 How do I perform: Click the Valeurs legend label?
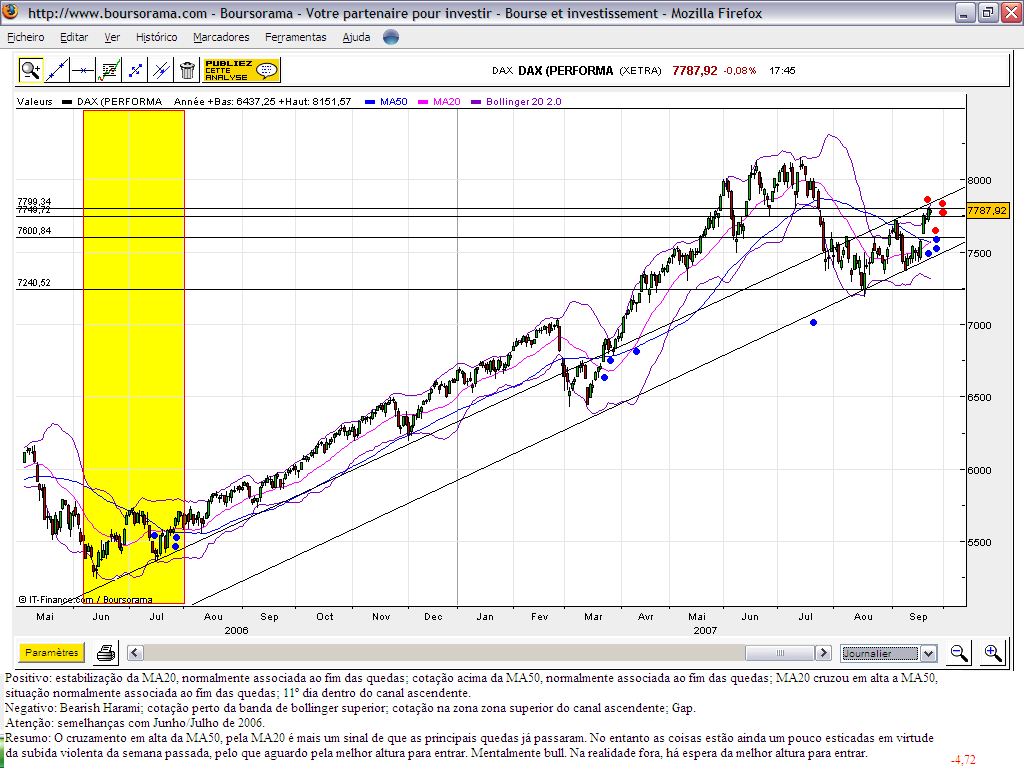(x=35, y=102)
